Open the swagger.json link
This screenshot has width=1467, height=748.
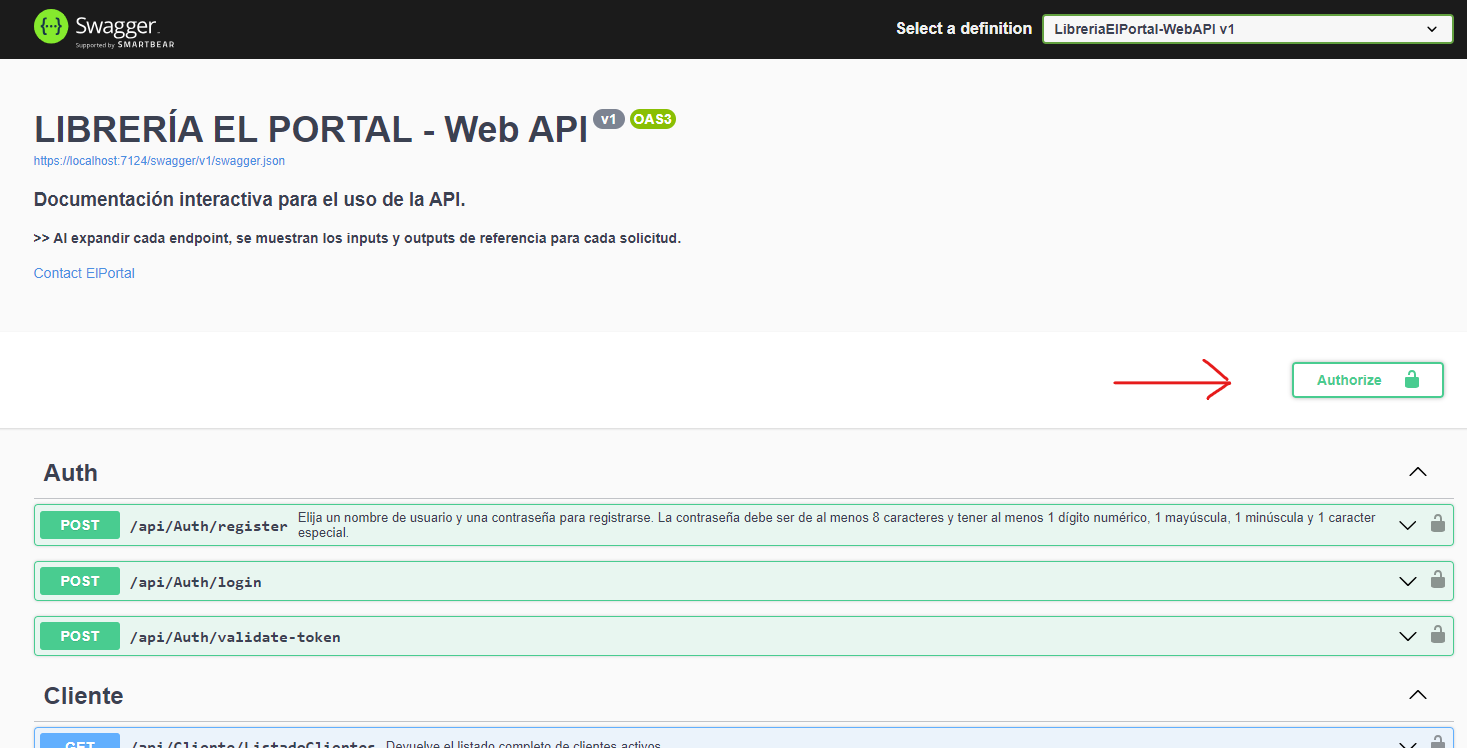point(159,161)
